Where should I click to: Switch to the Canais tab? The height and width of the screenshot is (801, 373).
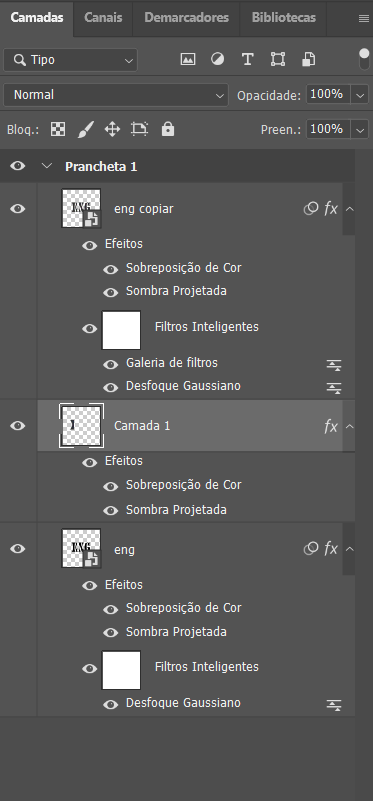tap(103, 17)
